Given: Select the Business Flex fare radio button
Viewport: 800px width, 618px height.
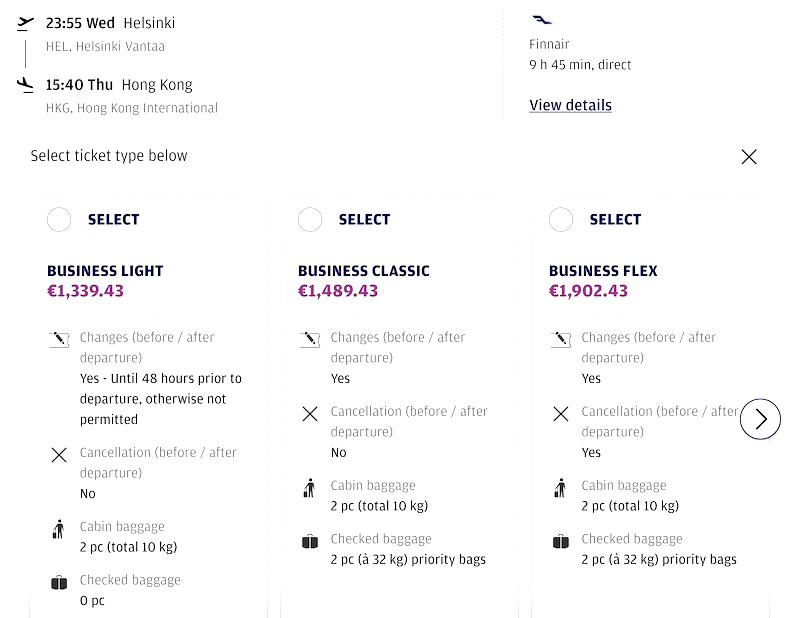Looking at the screenshot, I should coord(558,219).
